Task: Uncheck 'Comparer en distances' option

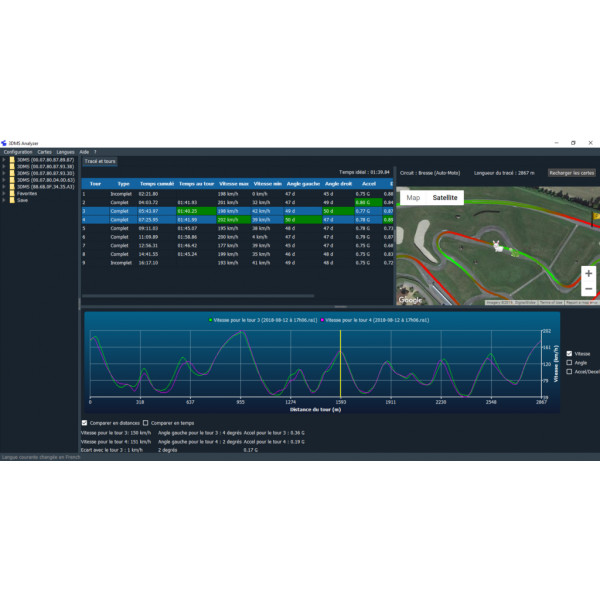Action: (x=84, y=423)
